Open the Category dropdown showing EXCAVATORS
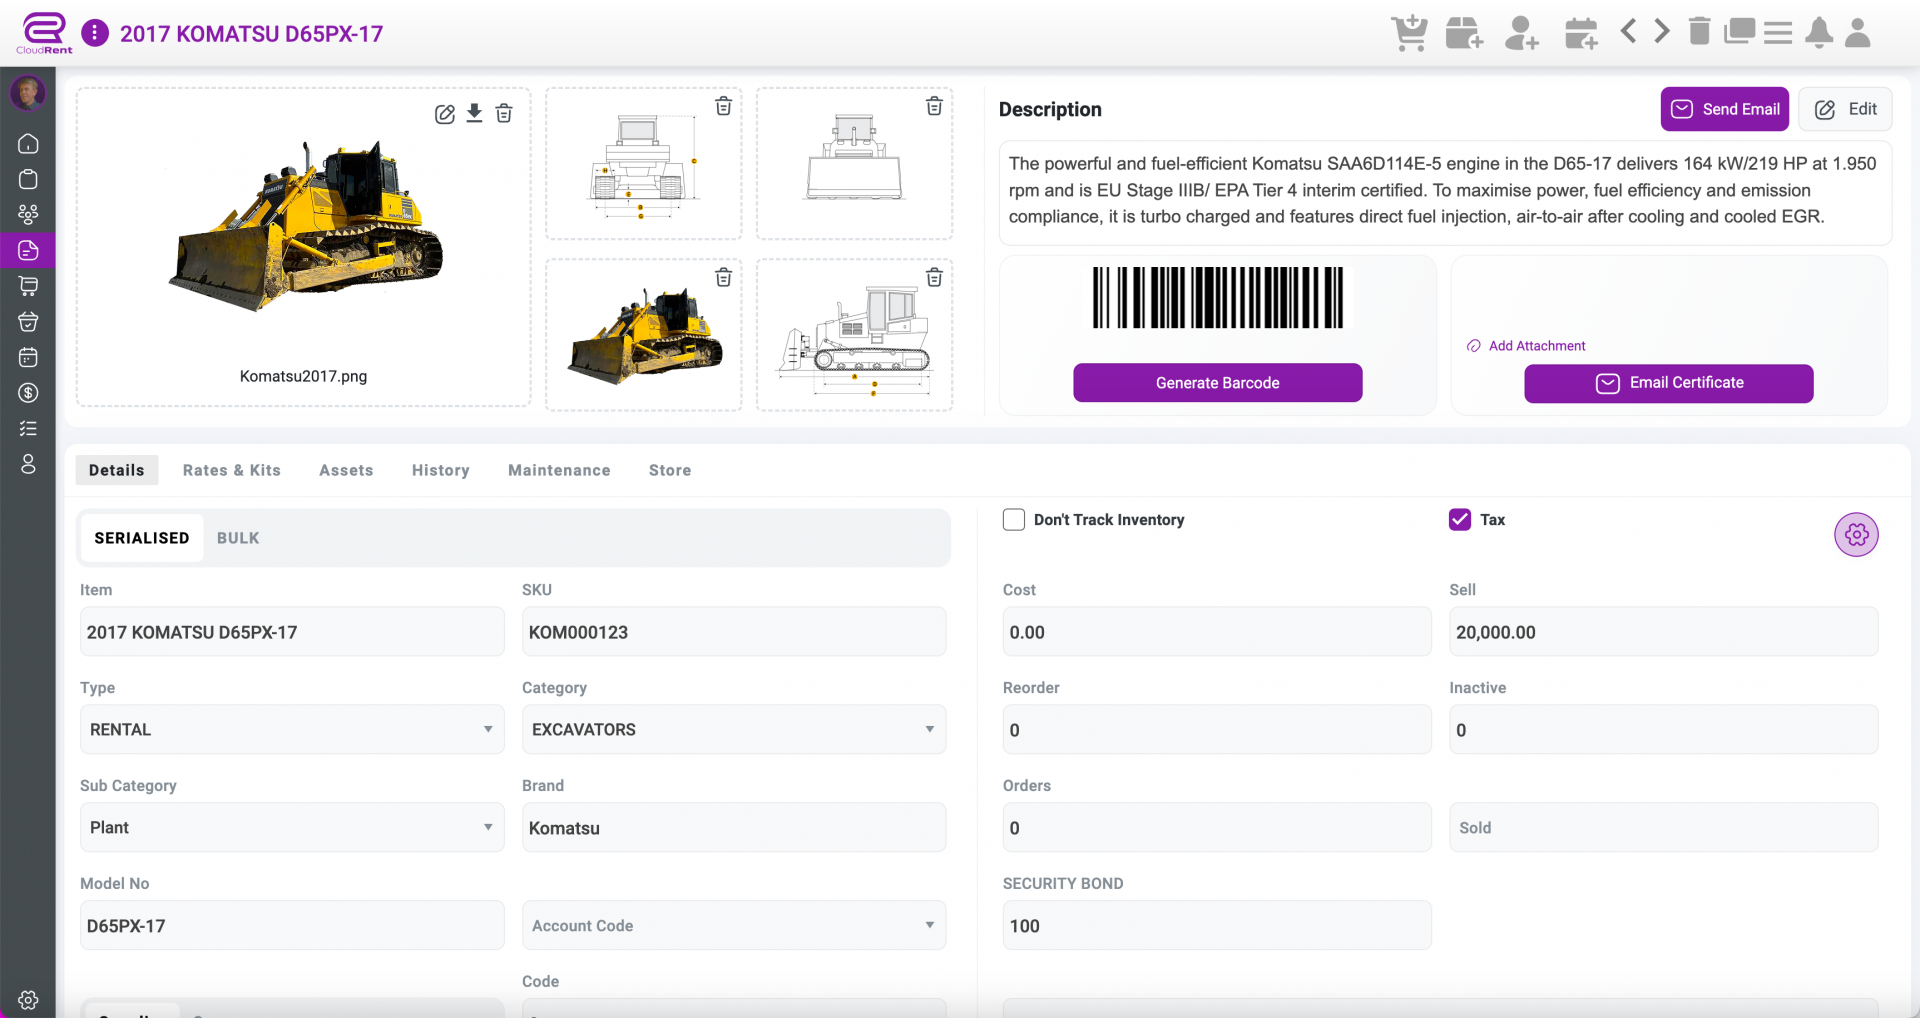The height and width of the screenshot is (1018, 1920). click(x=734, y=730)
